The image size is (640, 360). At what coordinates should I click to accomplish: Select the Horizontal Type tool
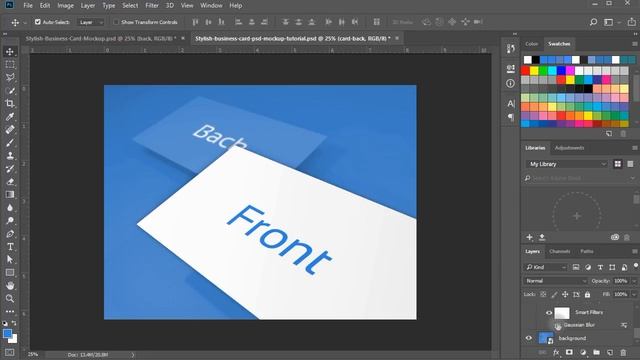(10, 247)
